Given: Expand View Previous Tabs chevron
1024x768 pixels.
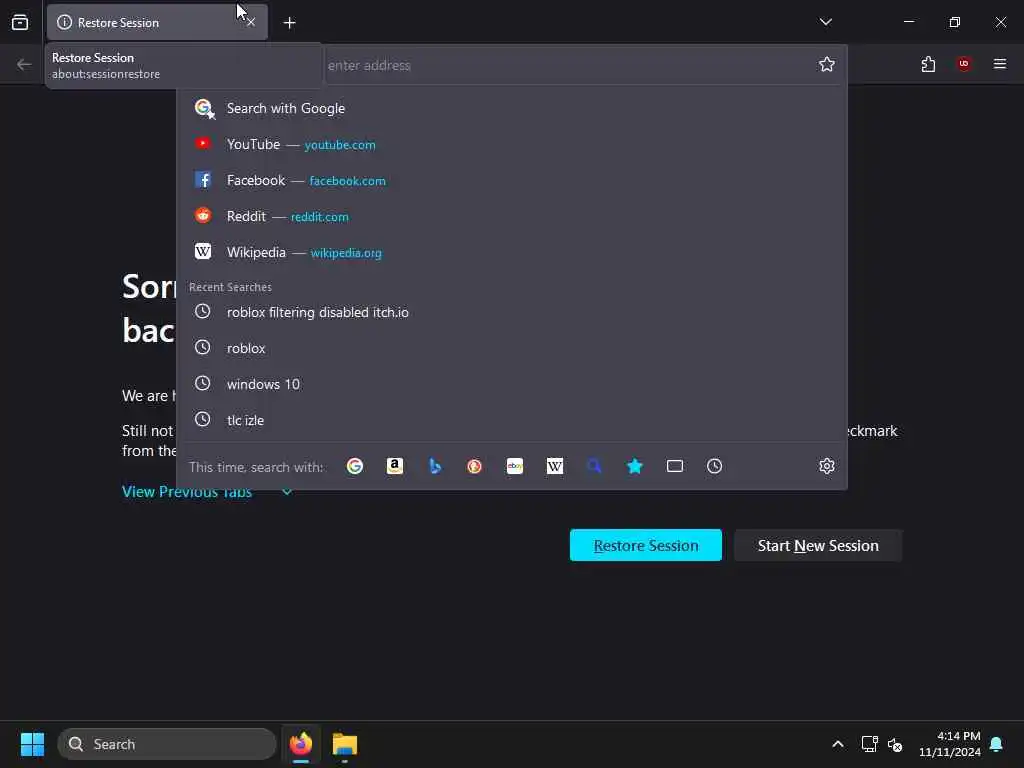Looking at the screenshot, I should [287, 492].
